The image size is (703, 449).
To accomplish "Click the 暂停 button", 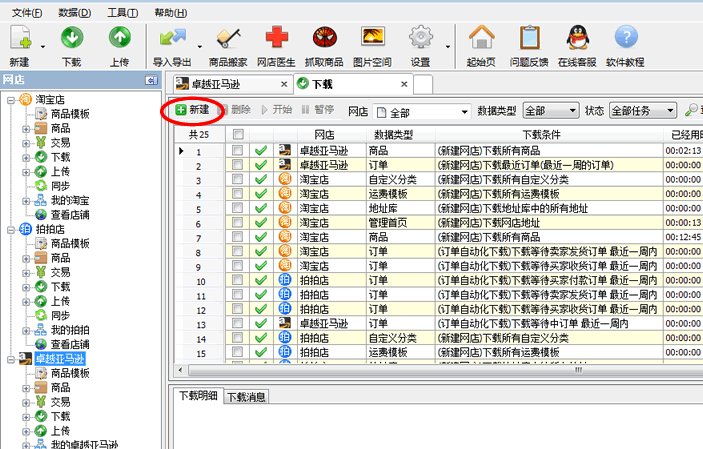I will point(318,109).
